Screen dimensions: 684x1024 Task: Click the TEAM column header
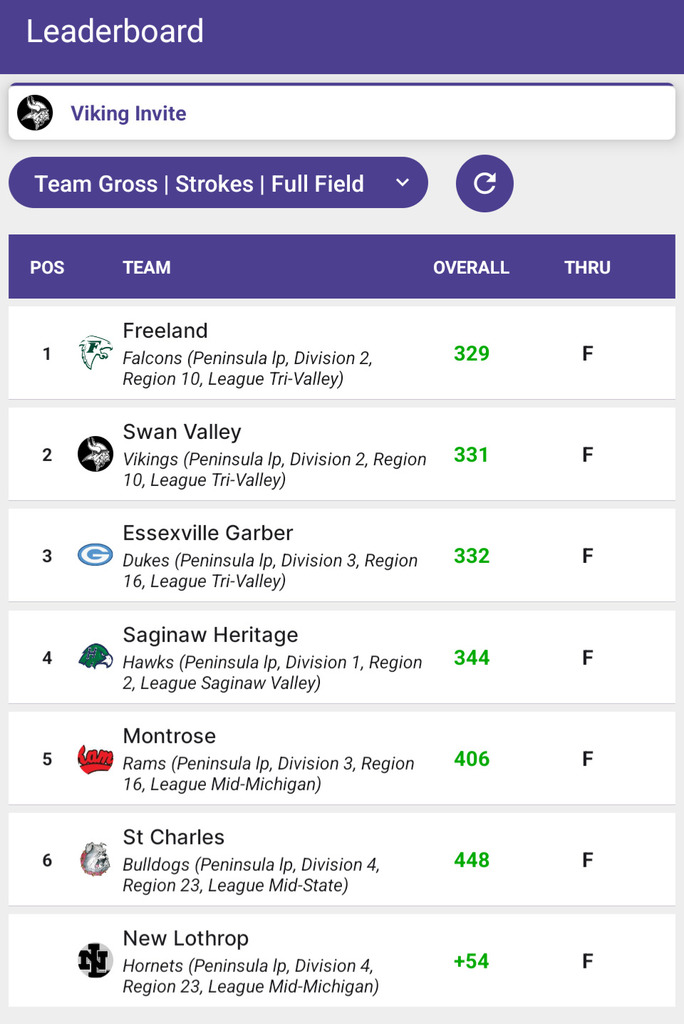pyautogui.click(x=146, y=267)
